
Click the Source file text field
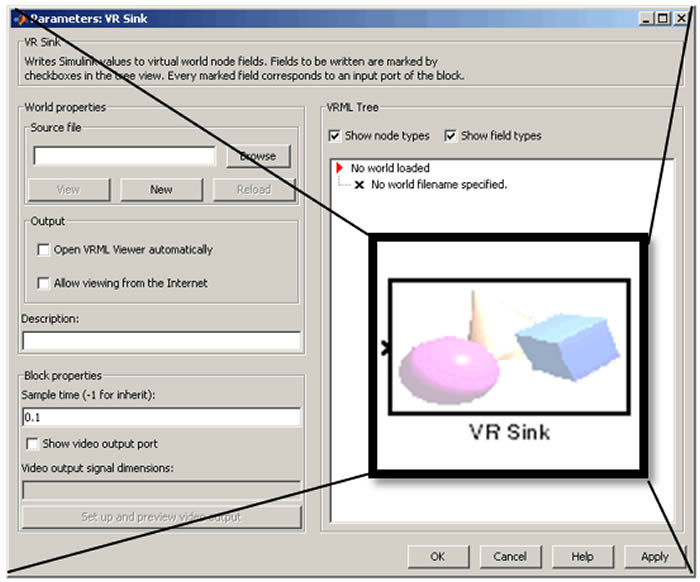click(124, 156)
